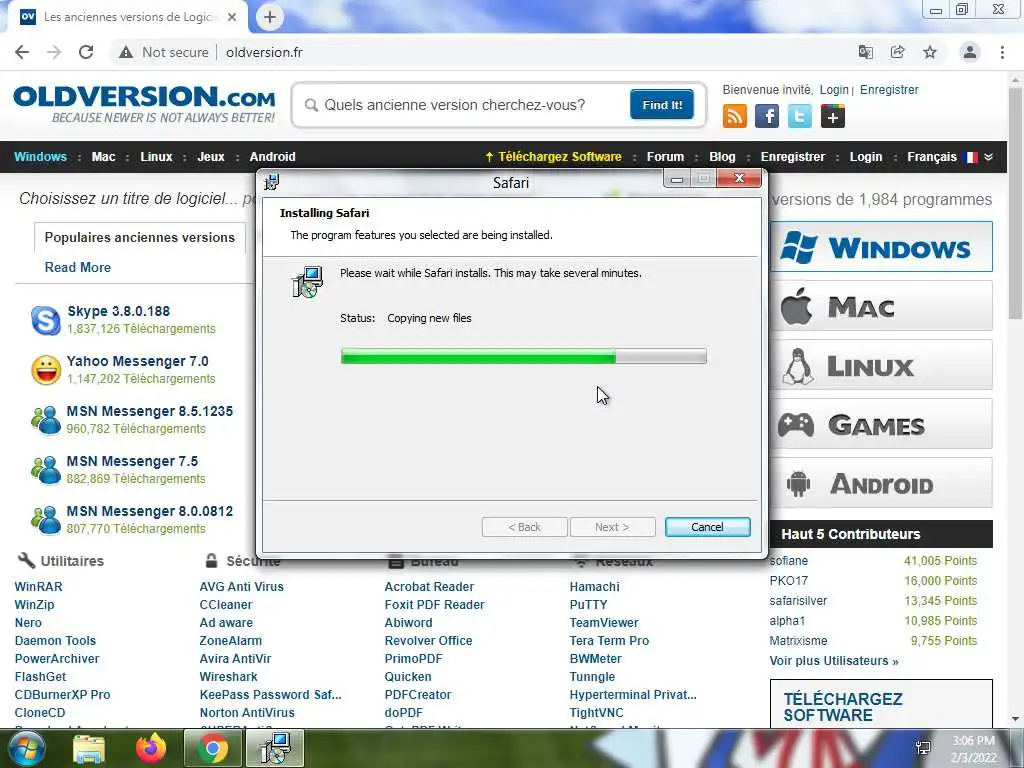Open the large Games category banner
This screenshot has height=768, width=1024.
pos(881,424)
